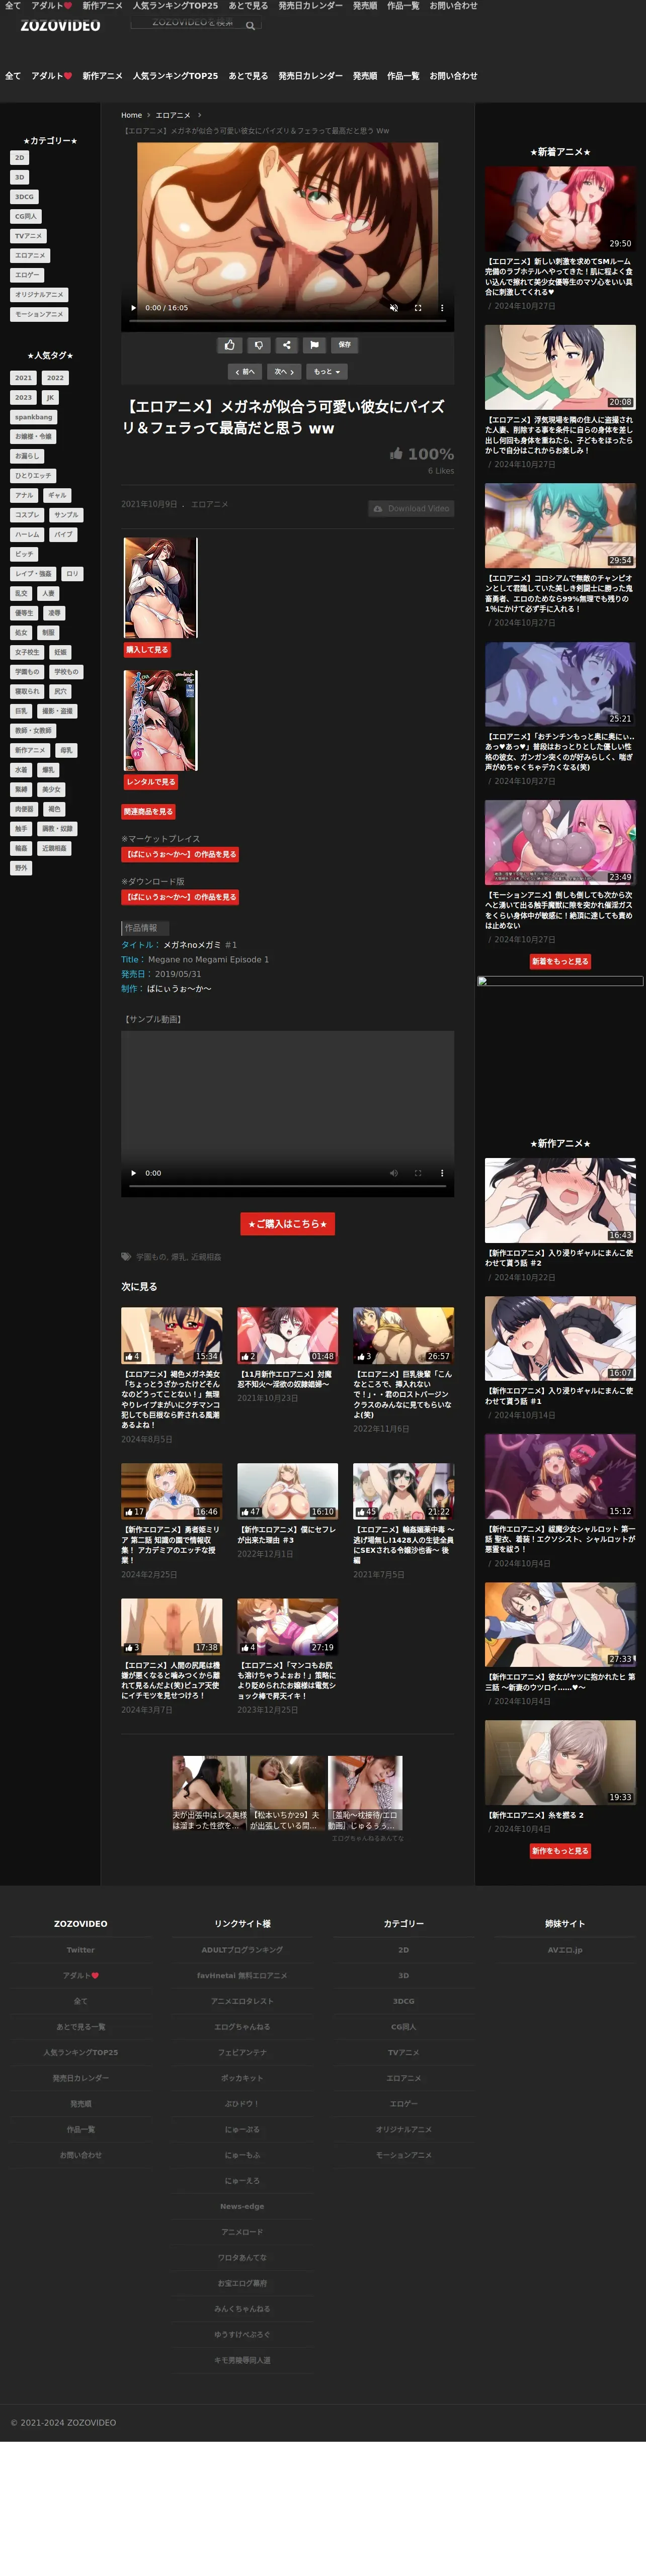The width and height of the screenshot is (646, 2576).
Task: Click the 6 Likes count text
Action: [441, 471]
